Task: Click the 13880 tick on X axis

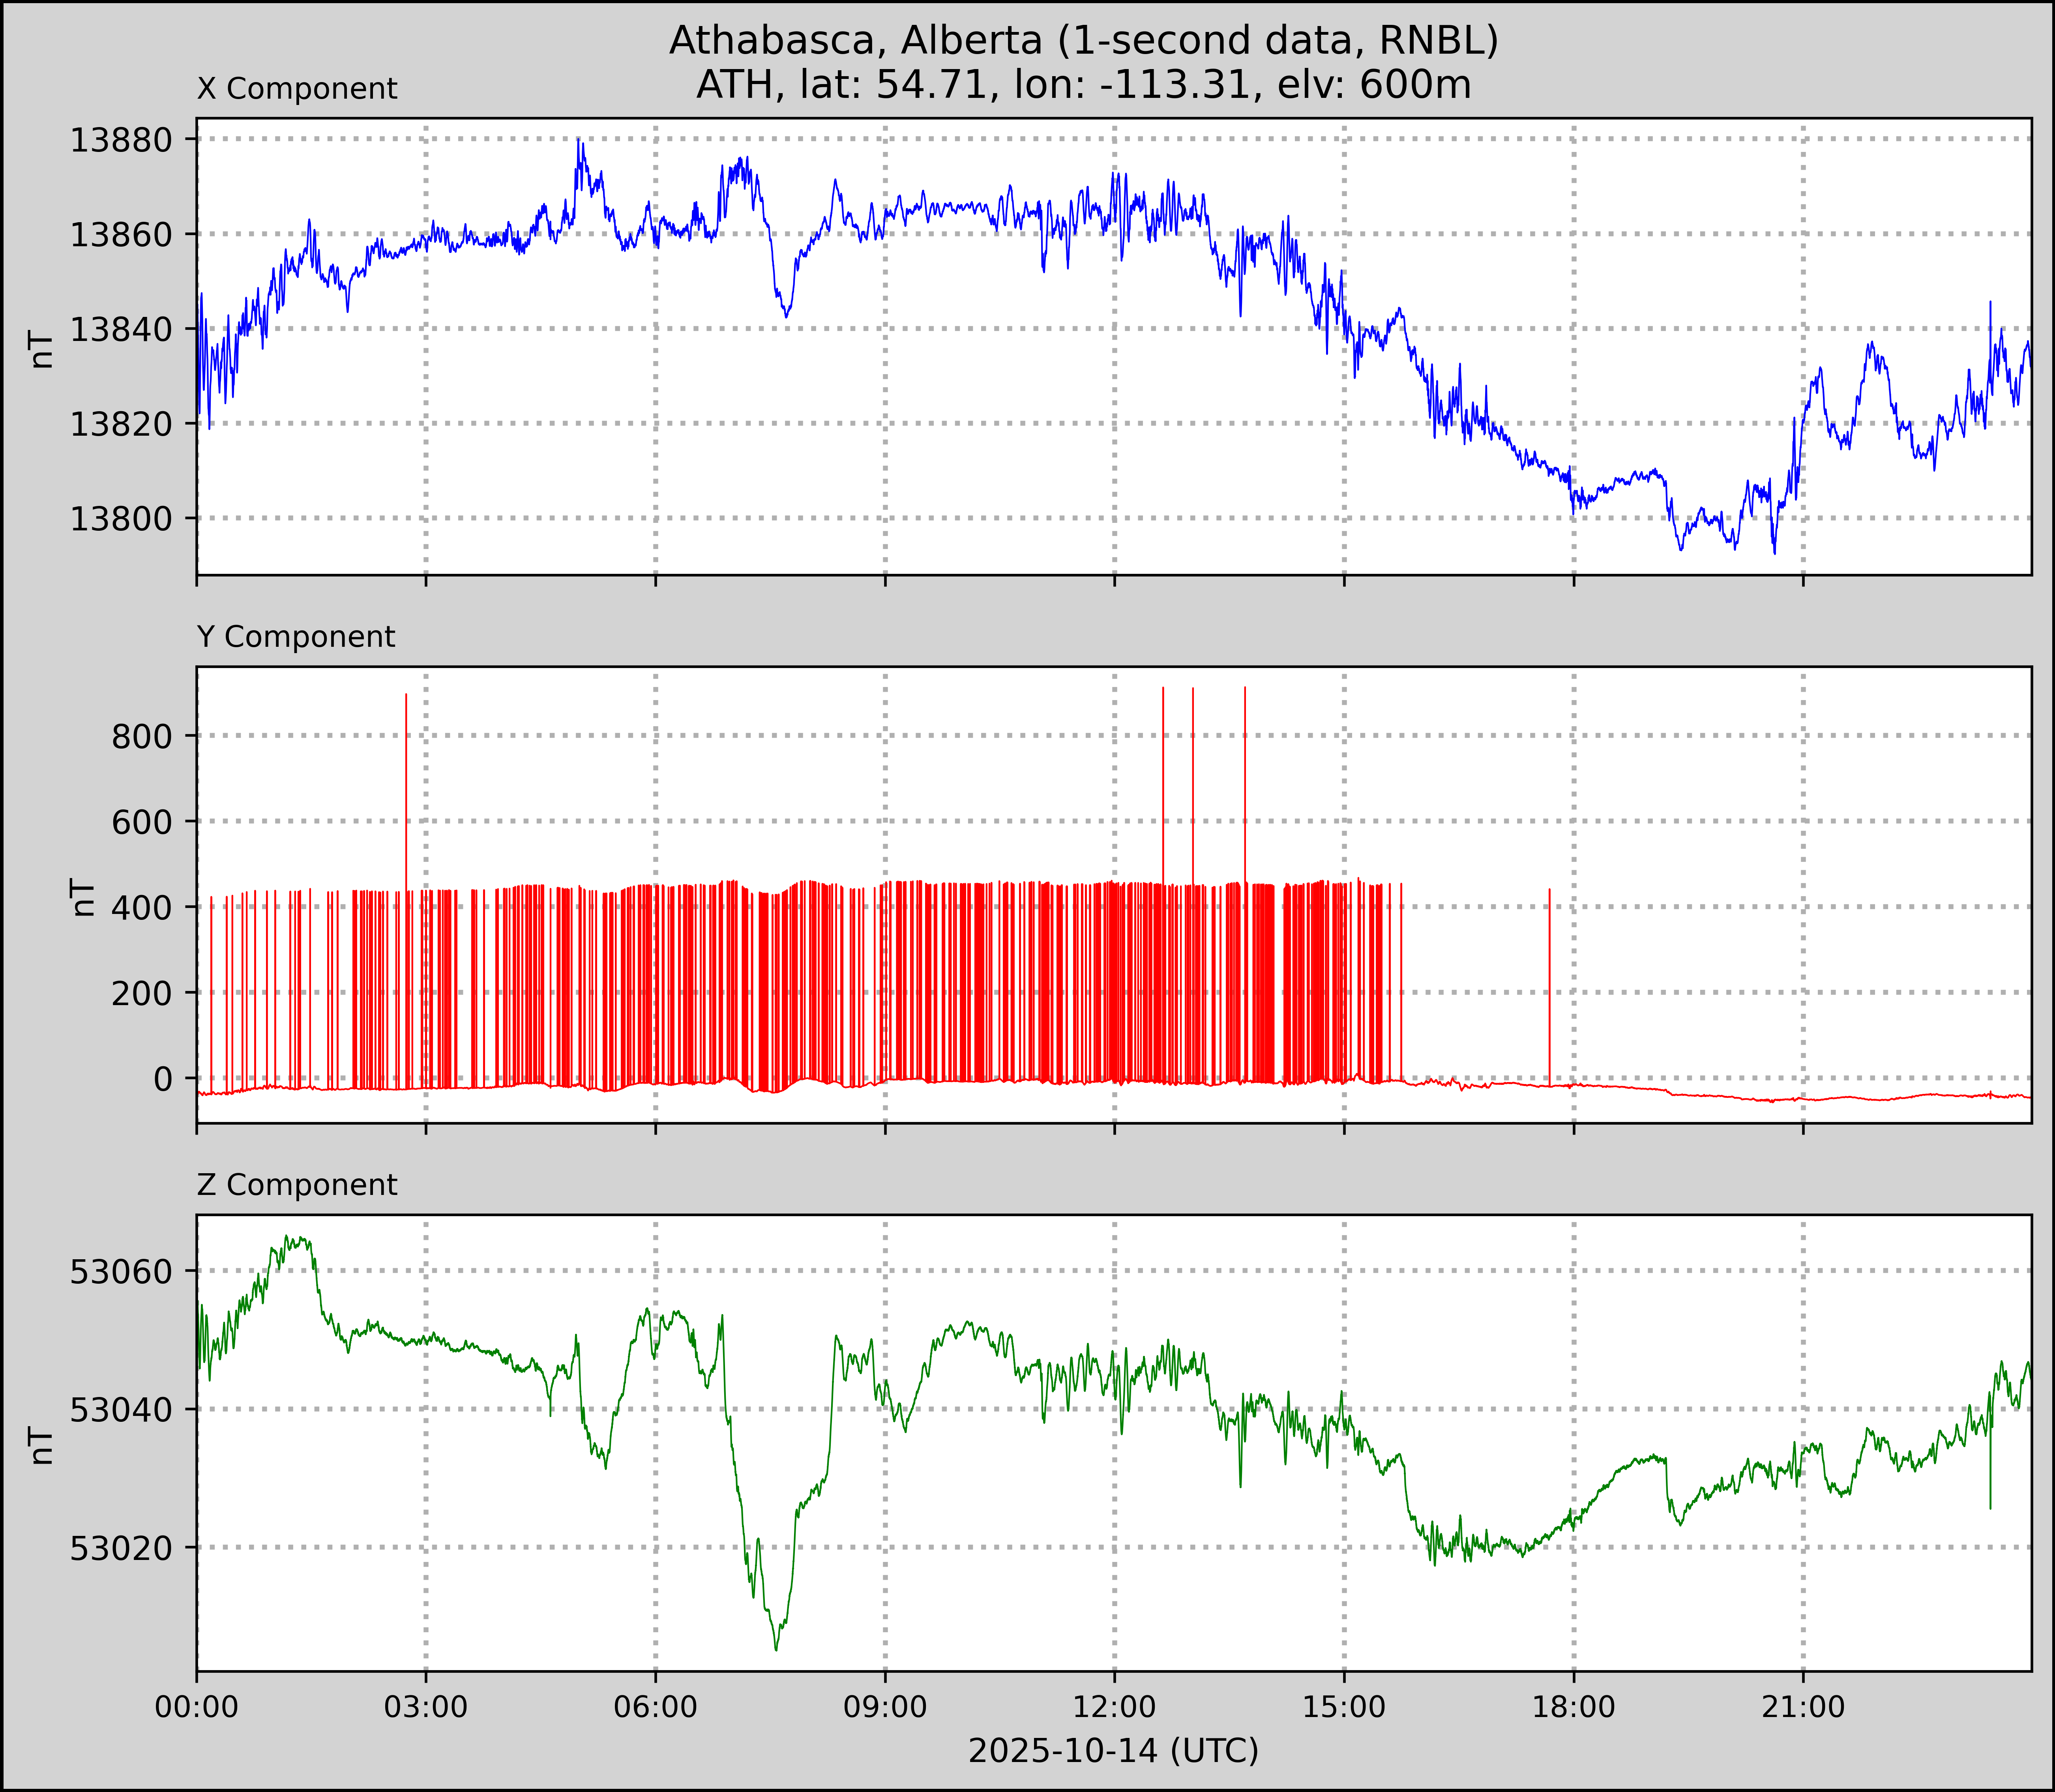Action: (x=121, y=140)
